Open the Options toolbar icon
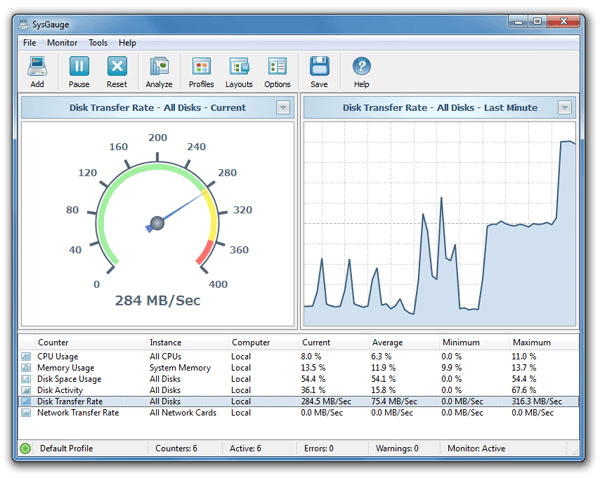Viewport: 600px width, 478px height. point(277,68)
